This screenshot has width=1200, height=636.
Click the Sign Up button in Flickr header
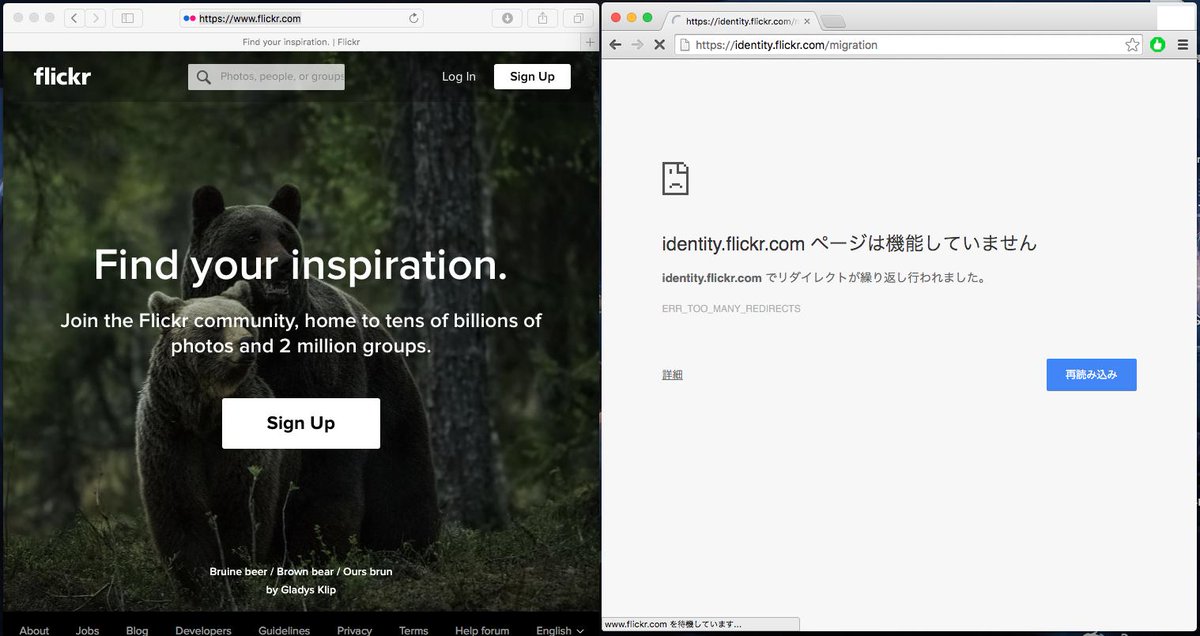532,77
